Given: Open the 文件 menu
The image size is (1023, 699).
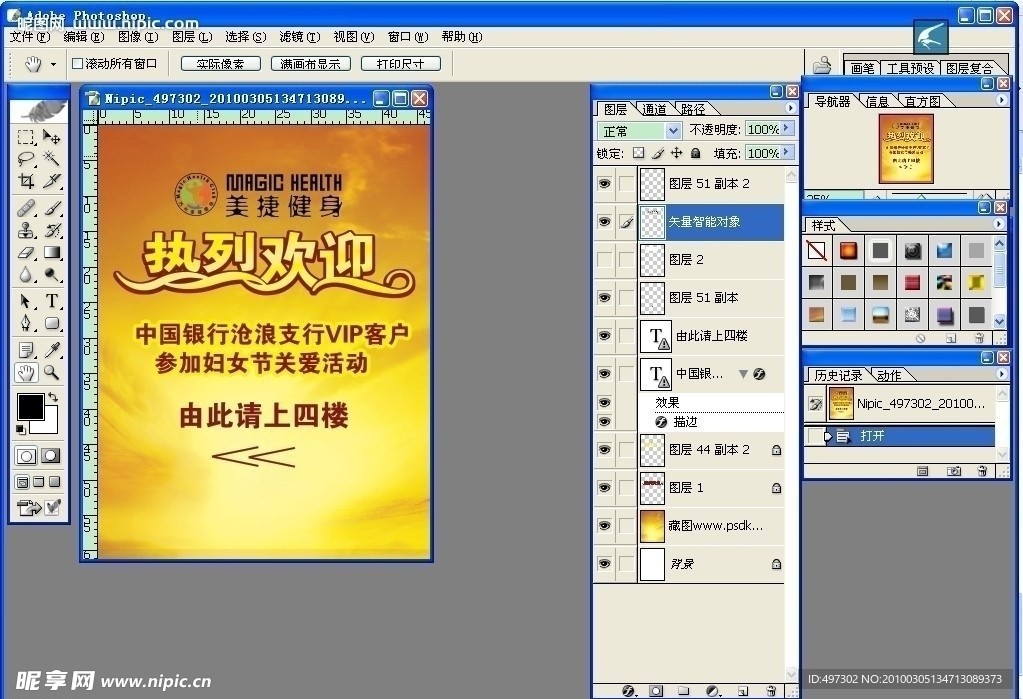Looking at the screenshot, I should pos(30,37).
